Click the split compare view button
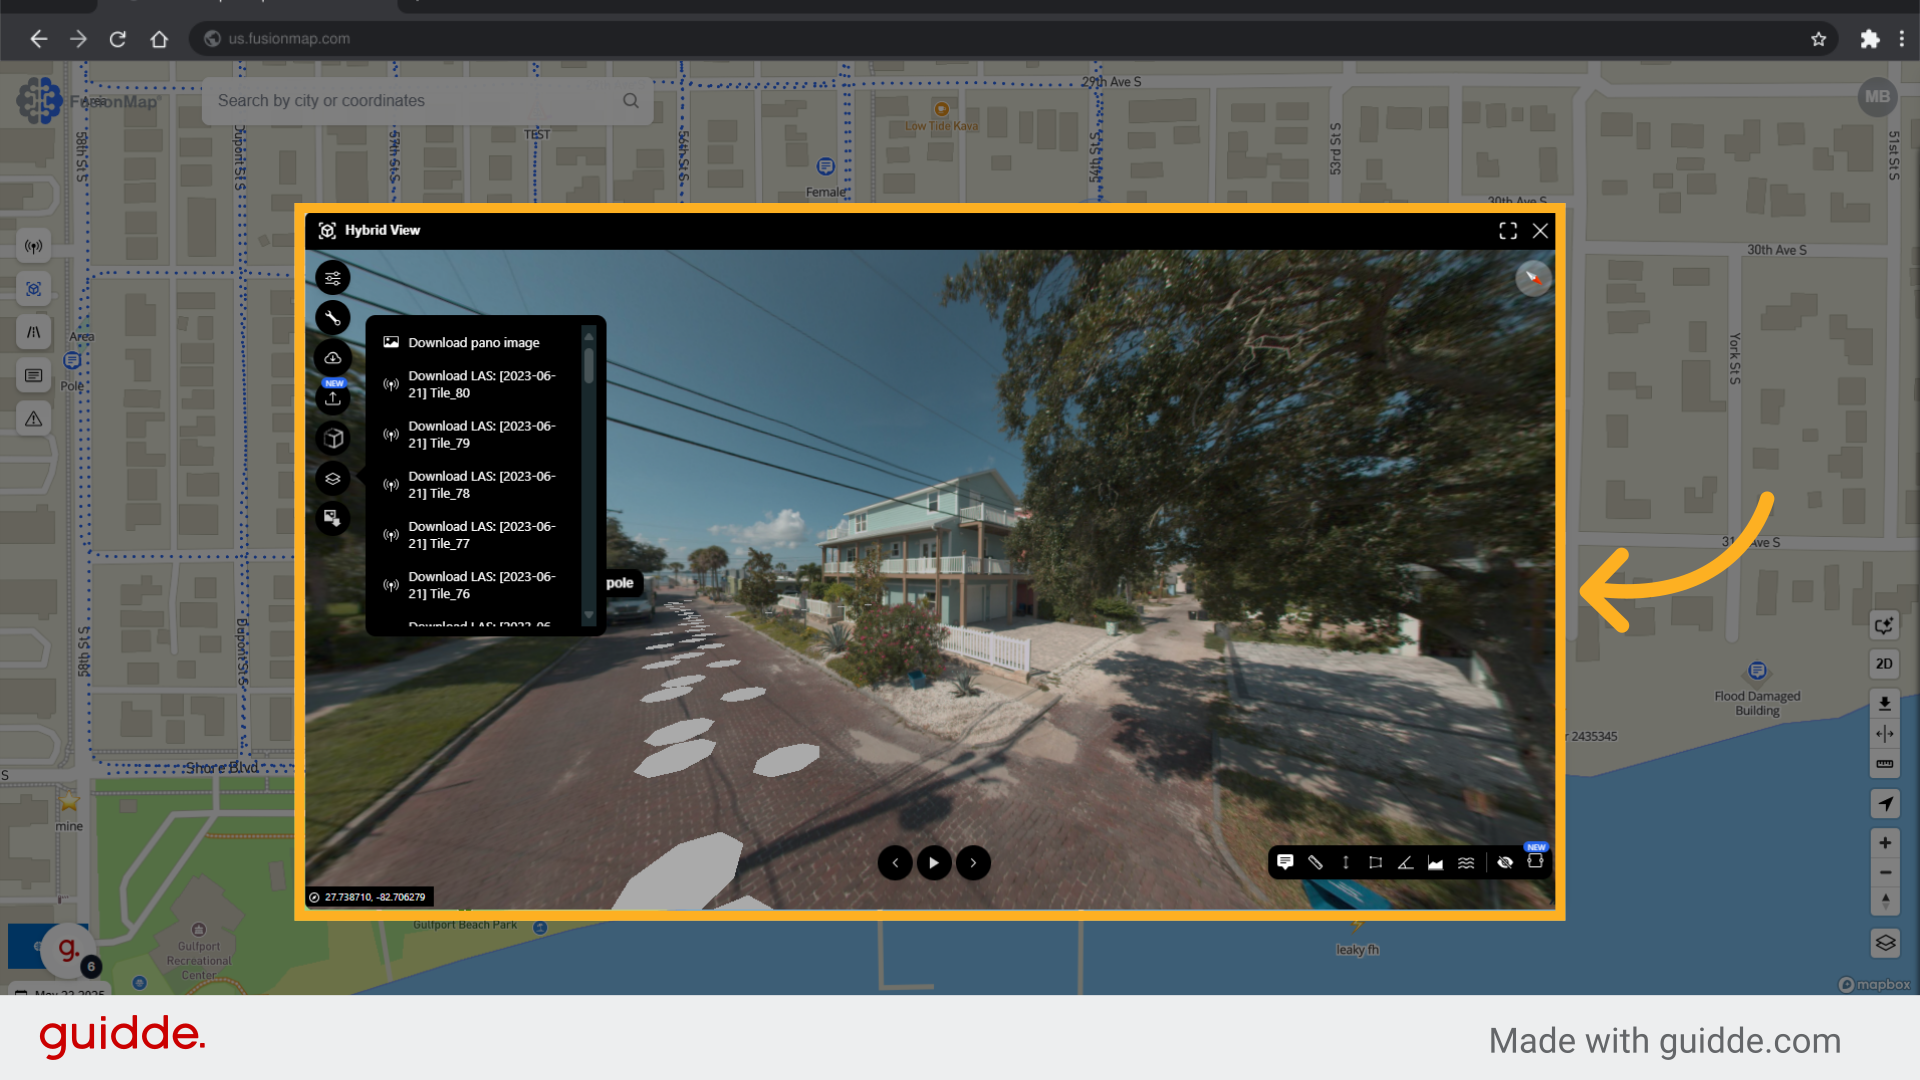 click(x=1885, y=734)
